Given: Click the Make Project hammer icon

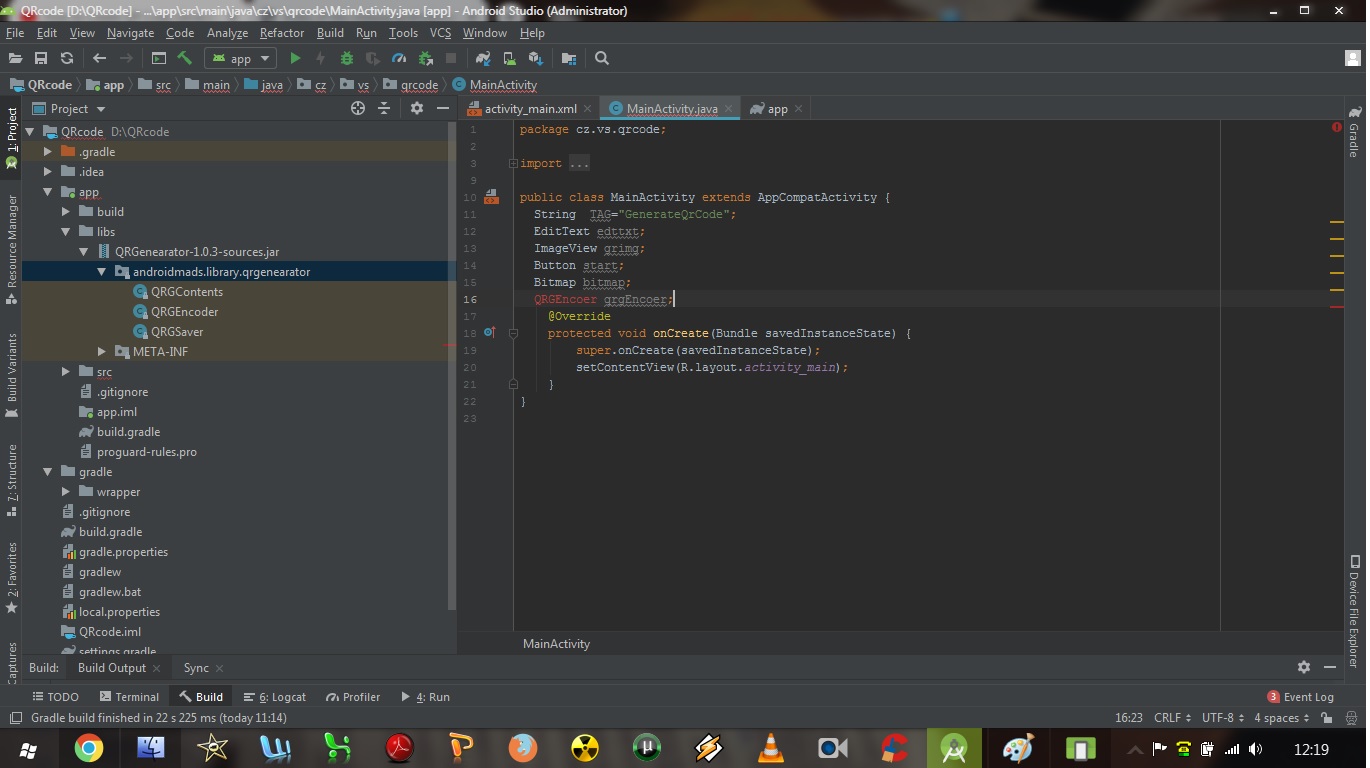Looking at the screenshot, I should 184,59.
